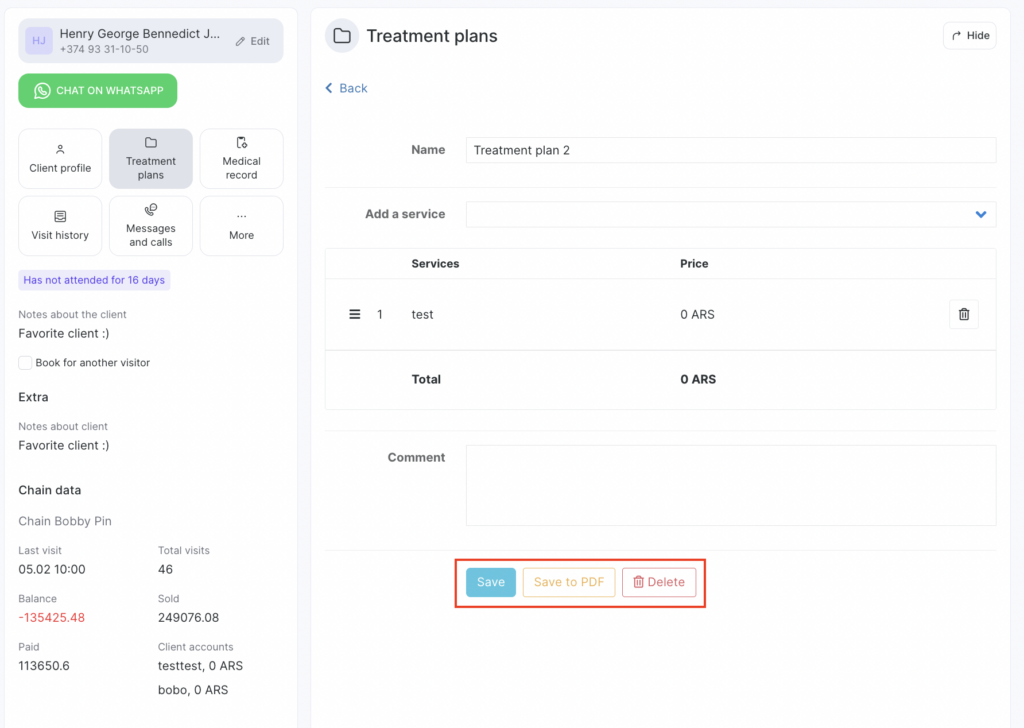The image size is (1024, 728).
Task: Expand the Add a service dropdown
Action: pyautogui.click(x=980, y=214)
